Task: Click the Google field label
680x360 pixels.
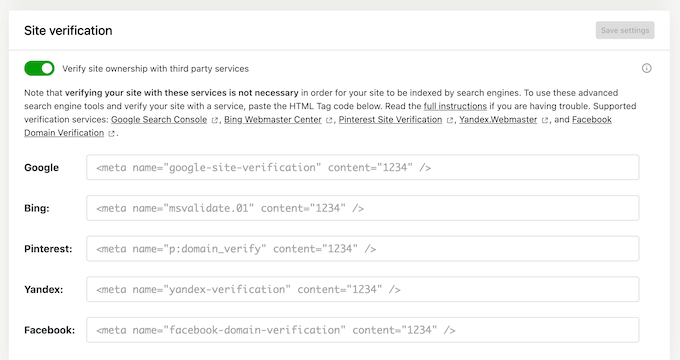Action: tap(42, 168)
